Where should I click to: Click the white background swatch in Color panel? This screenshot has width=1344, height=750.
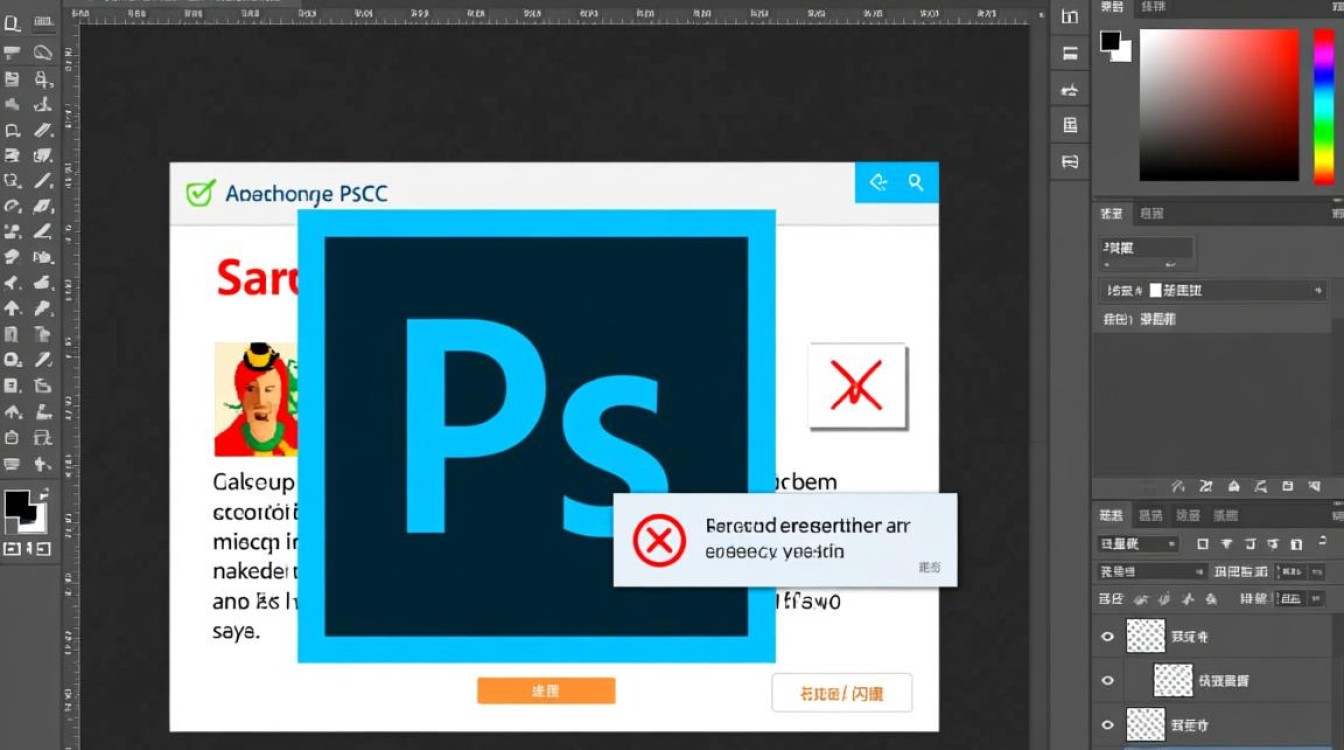click(1123, 52)
